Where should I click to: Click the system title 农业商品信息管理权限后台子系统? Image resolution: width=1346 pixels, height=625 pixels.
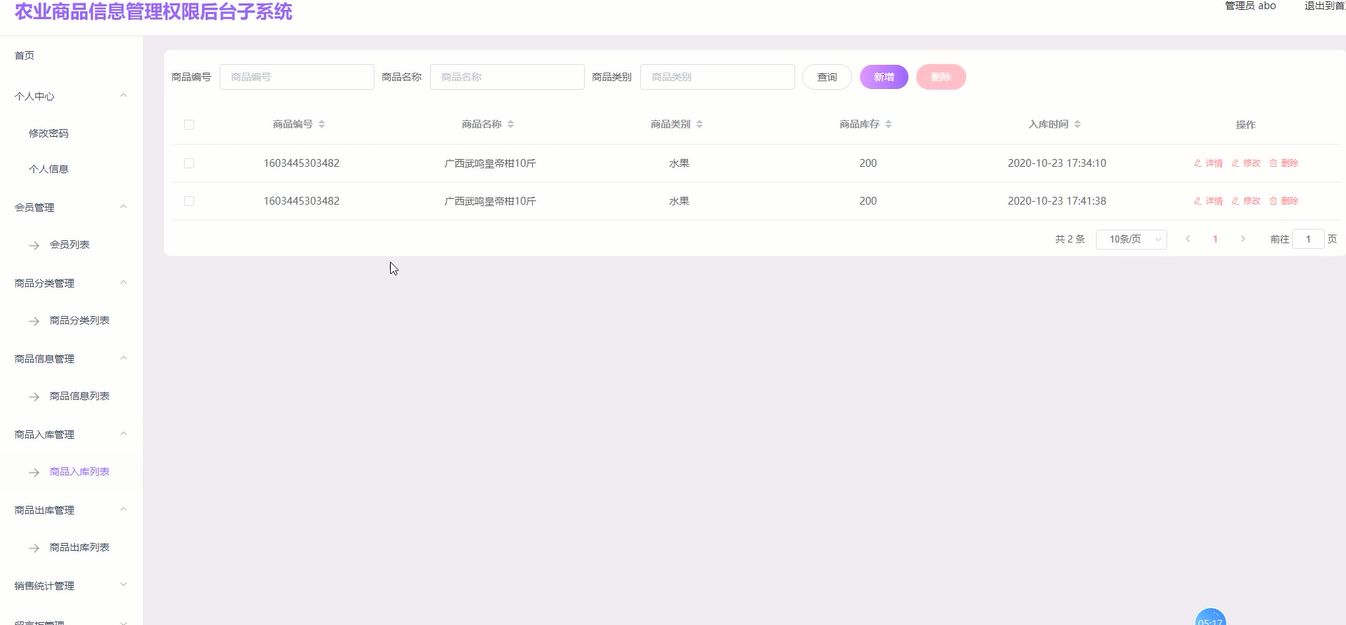[x=153, y=12]
